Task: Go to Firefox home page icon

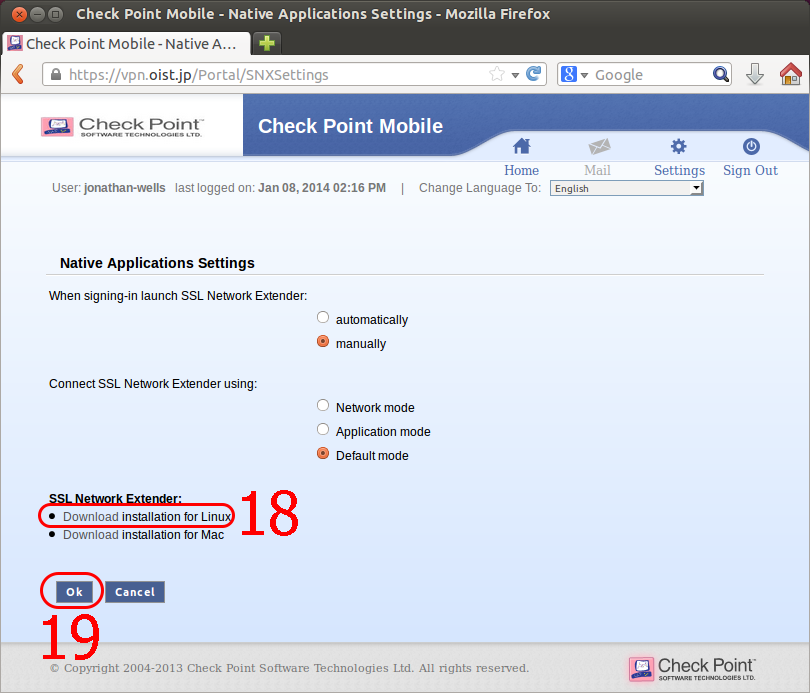Action: pos(790,74)
